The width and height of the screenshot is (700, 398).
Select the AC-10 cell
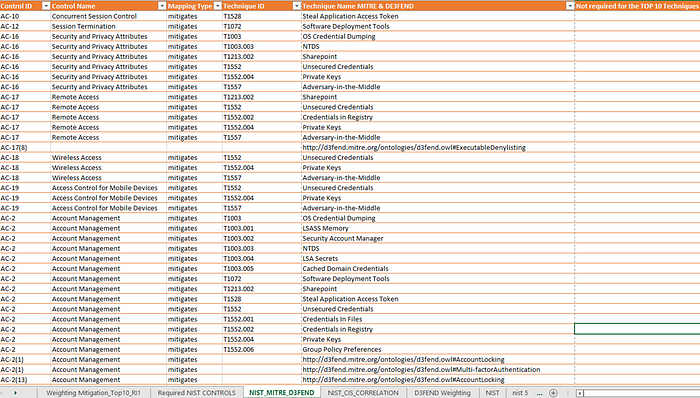(25, 16)
